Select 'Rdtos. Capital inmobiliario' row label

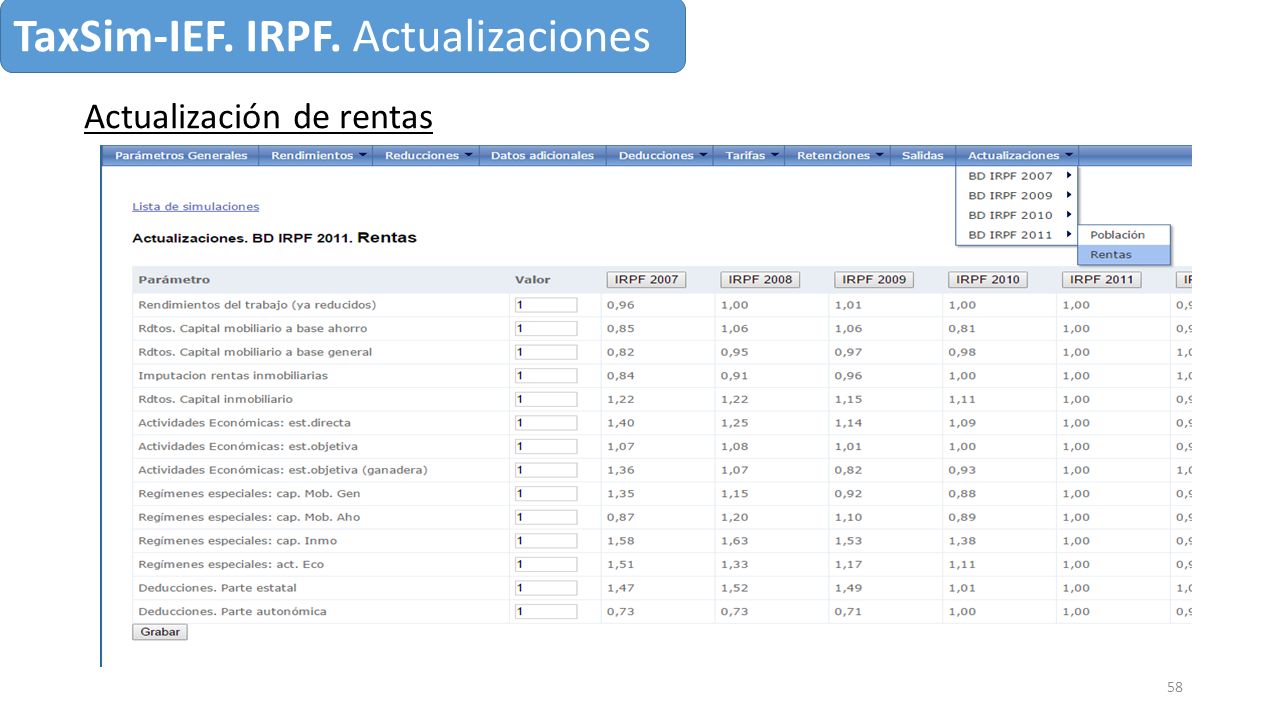pyautogui.click(x=215, y=399)
